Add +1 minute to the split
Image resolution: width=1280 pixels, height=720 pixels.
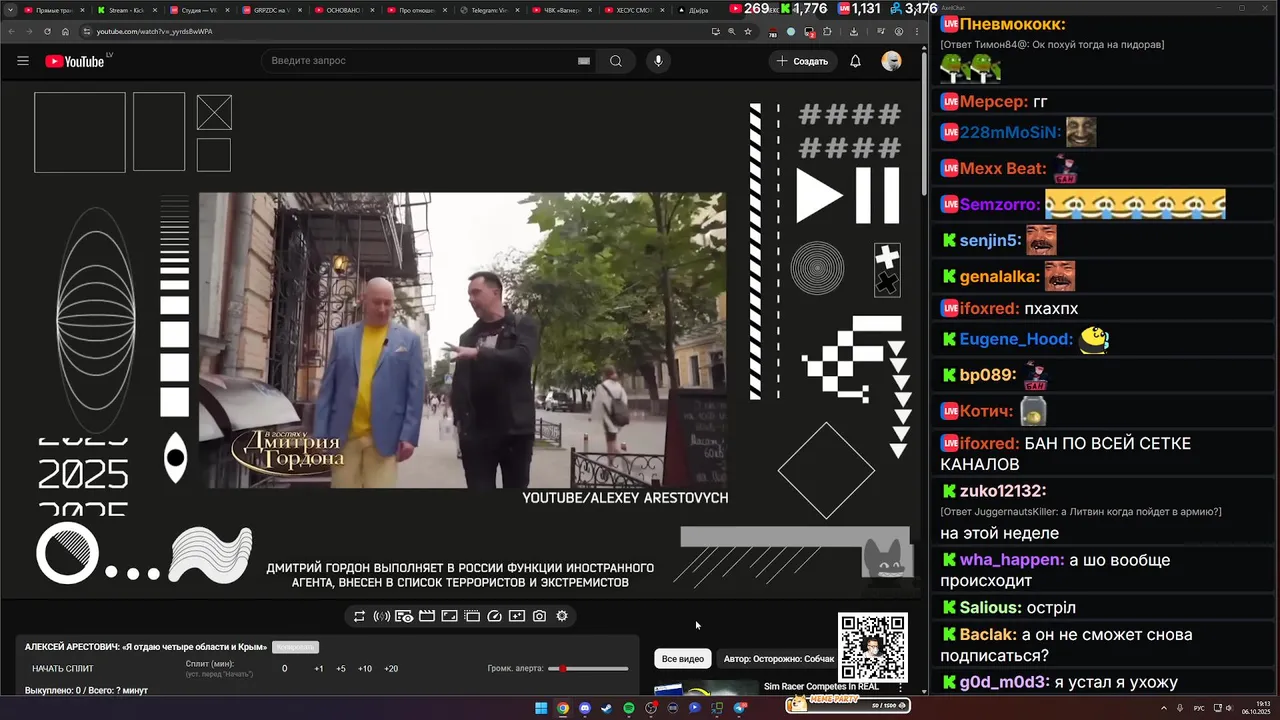(x=319, y=669)
